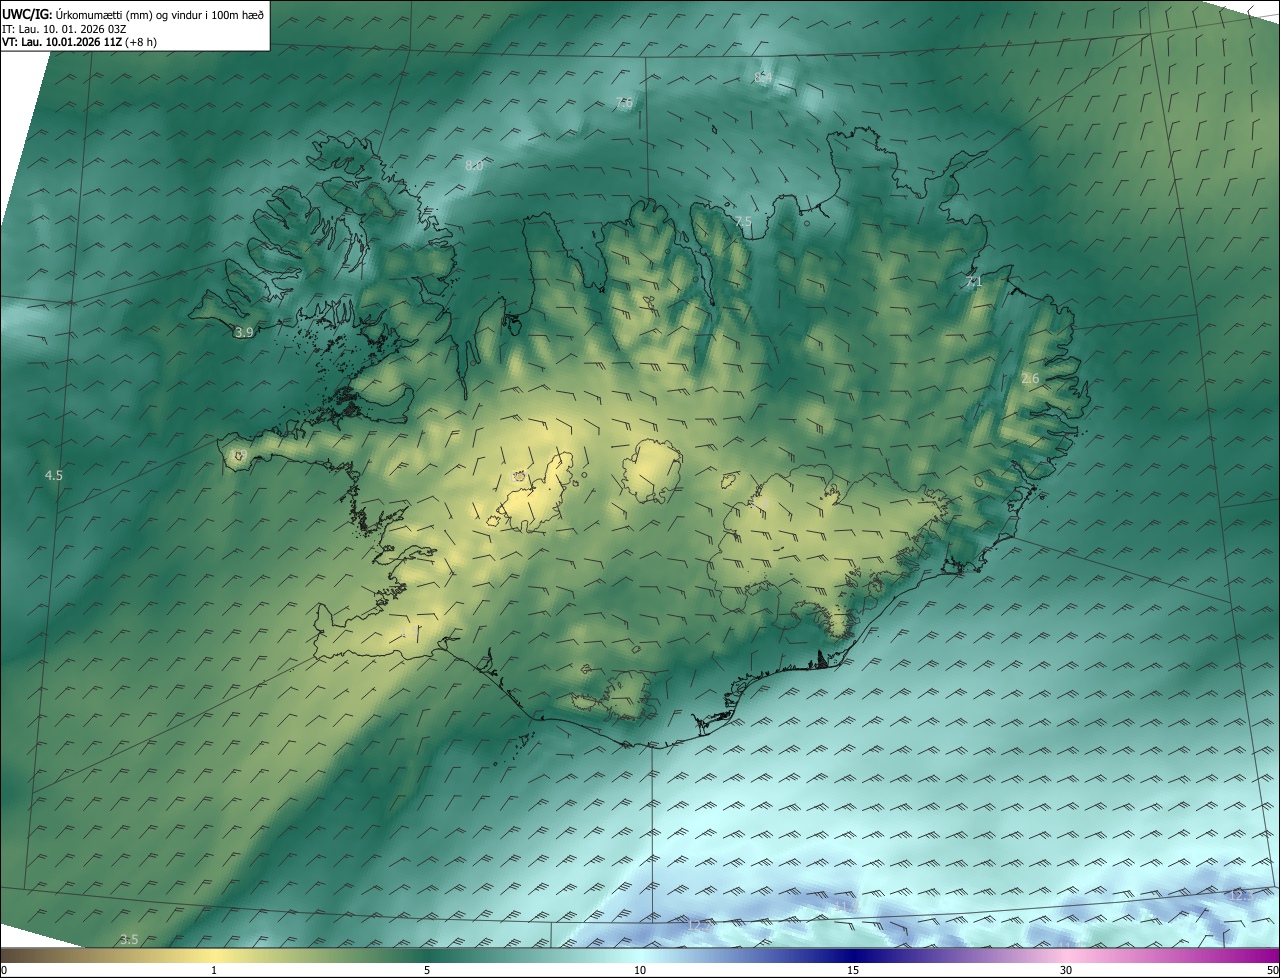The image size is (1280, 978).
Task: Click the "7.5" value label on the map
Action: pyautogui.click(x=743, y=221)
